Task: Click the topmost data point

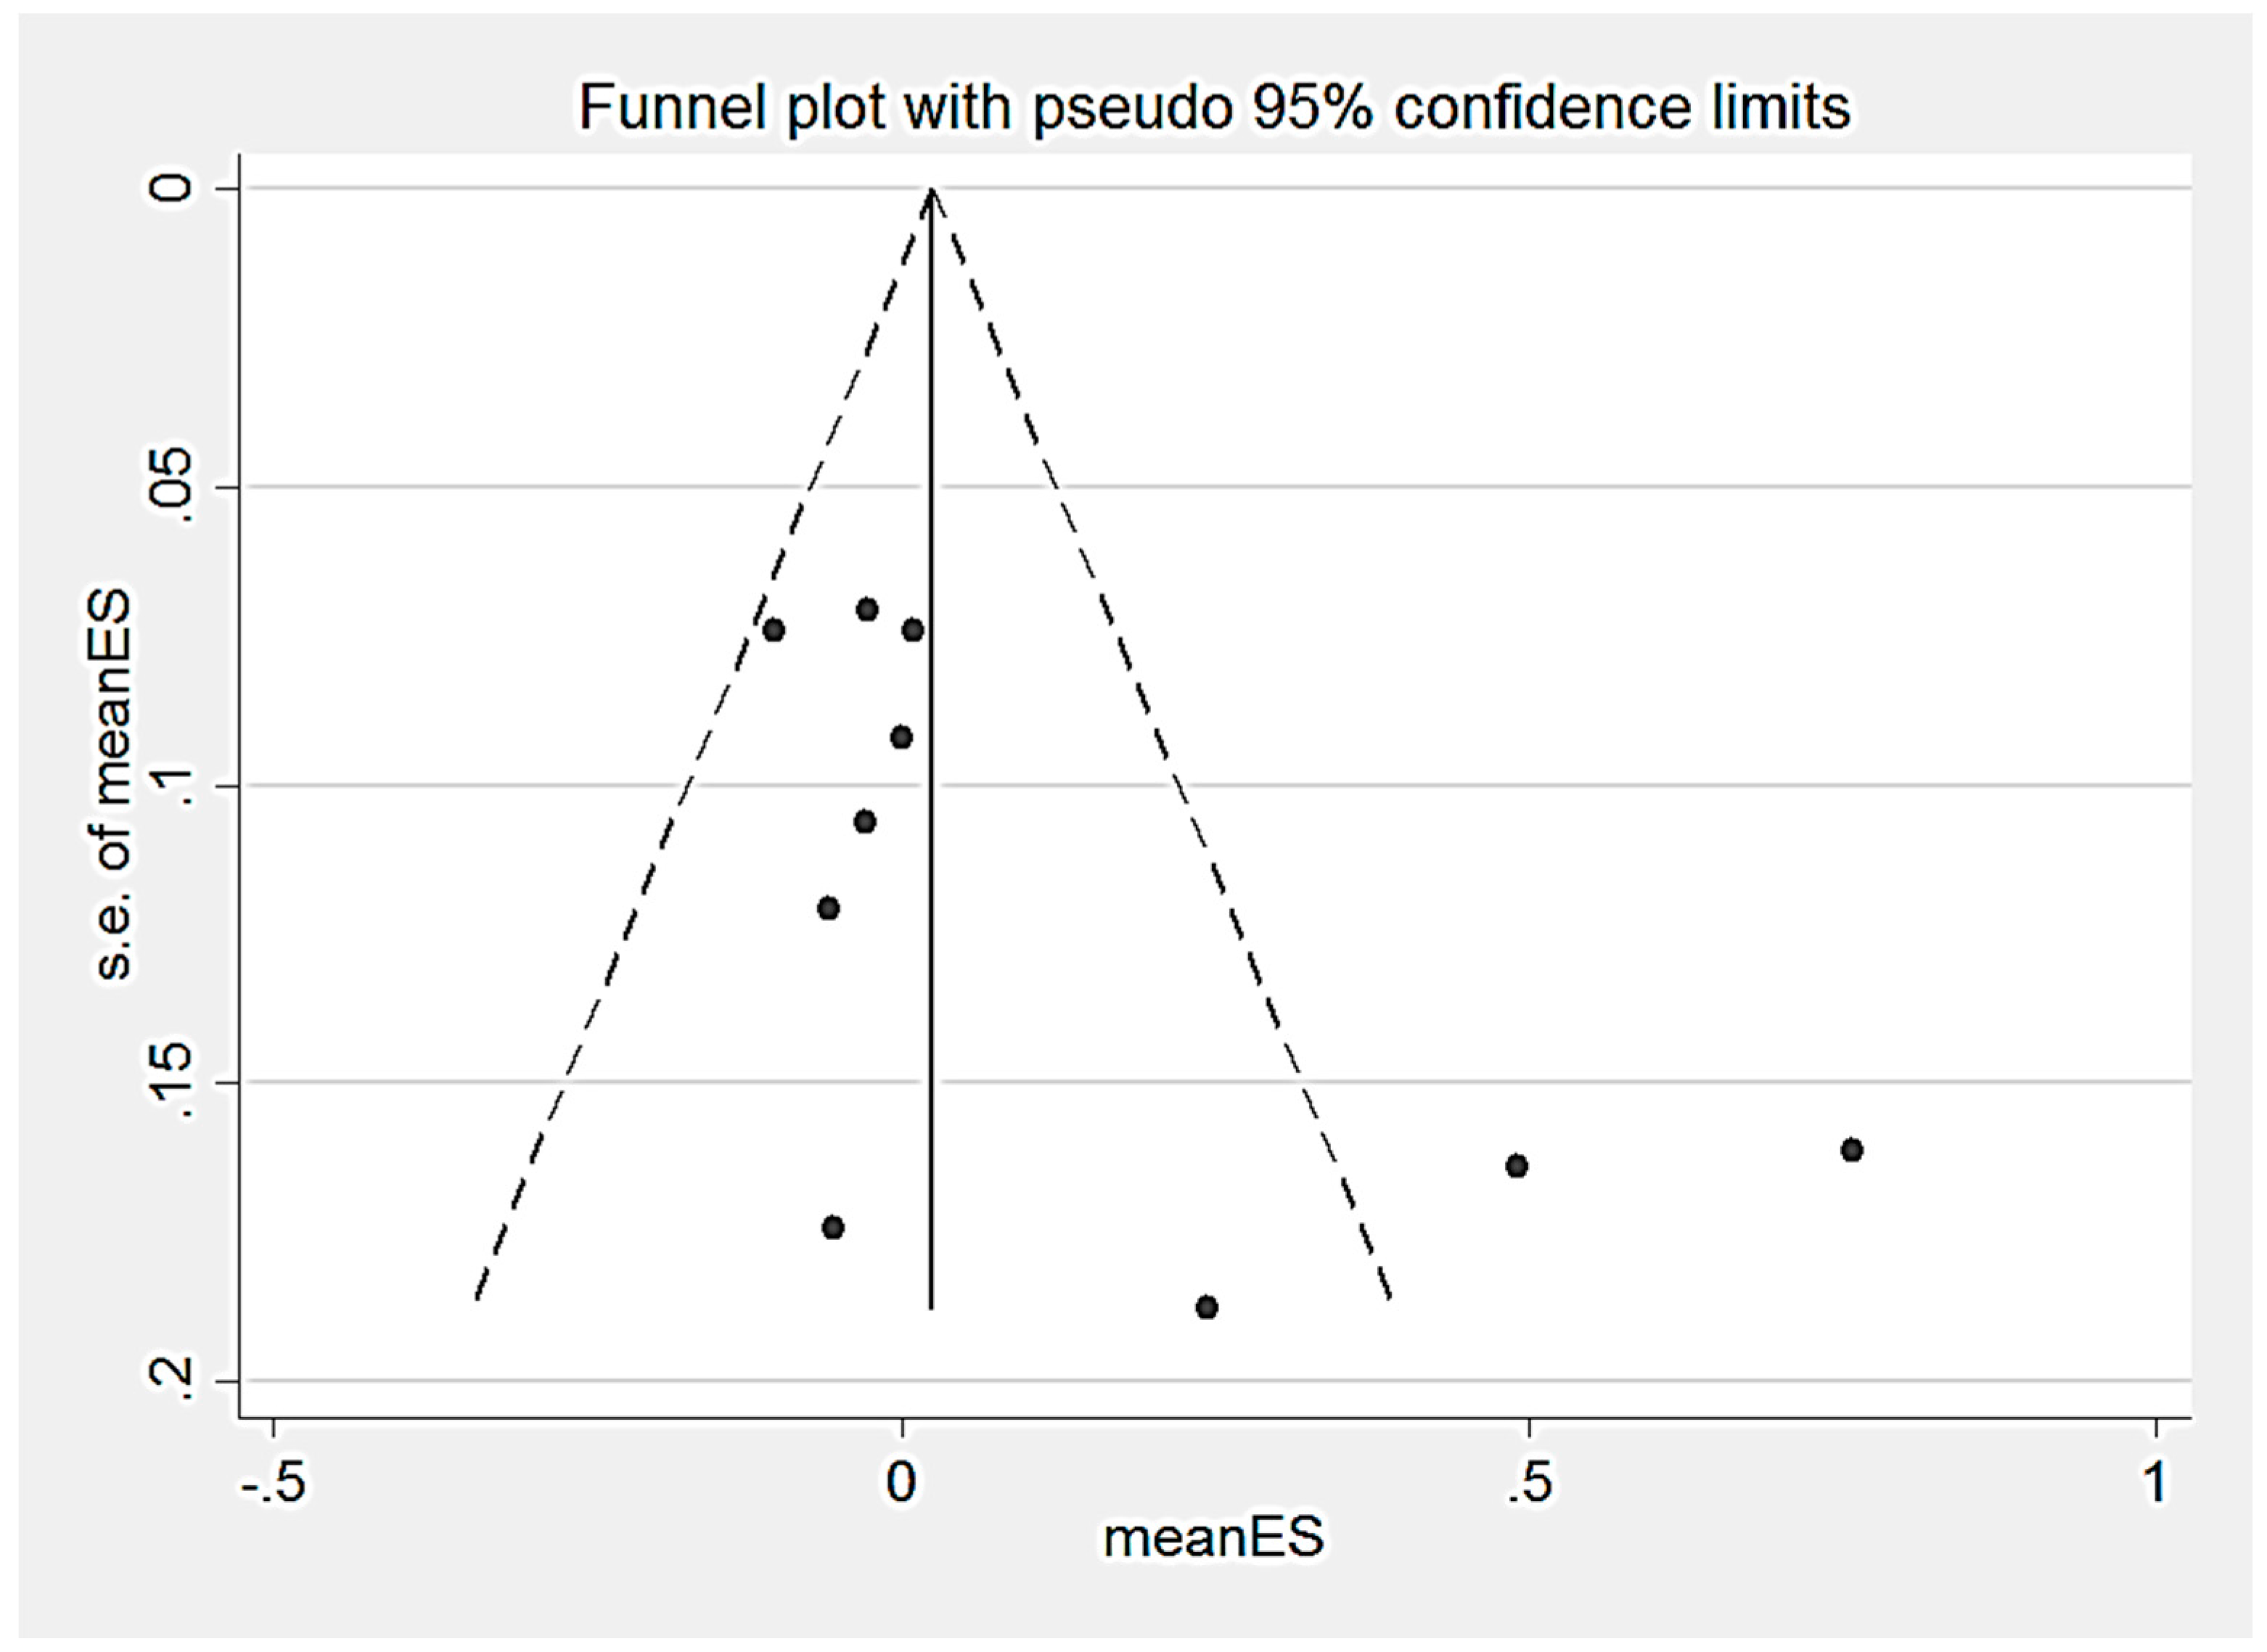Action: pos(867,609)
